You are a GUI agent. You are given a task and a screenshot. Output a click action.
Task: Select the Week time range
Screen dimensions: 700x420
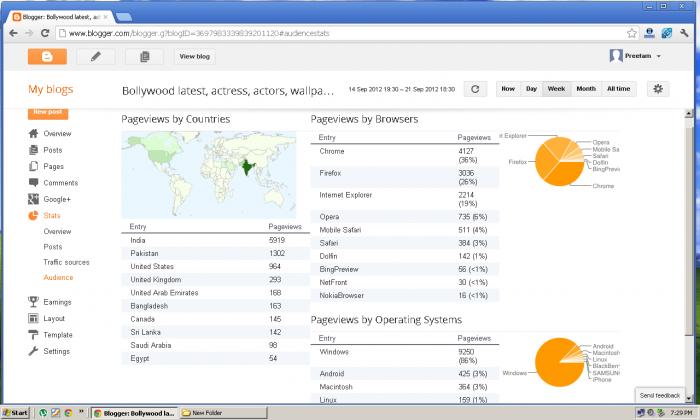point(556,89)
